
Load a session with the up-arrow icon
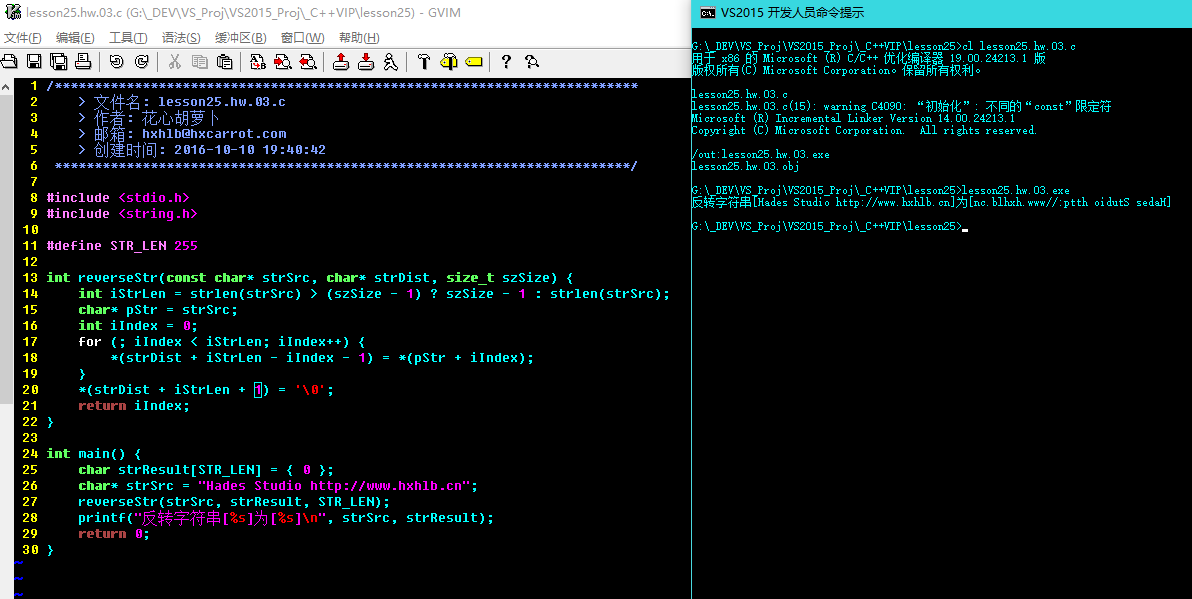click(x=341, y=62)
